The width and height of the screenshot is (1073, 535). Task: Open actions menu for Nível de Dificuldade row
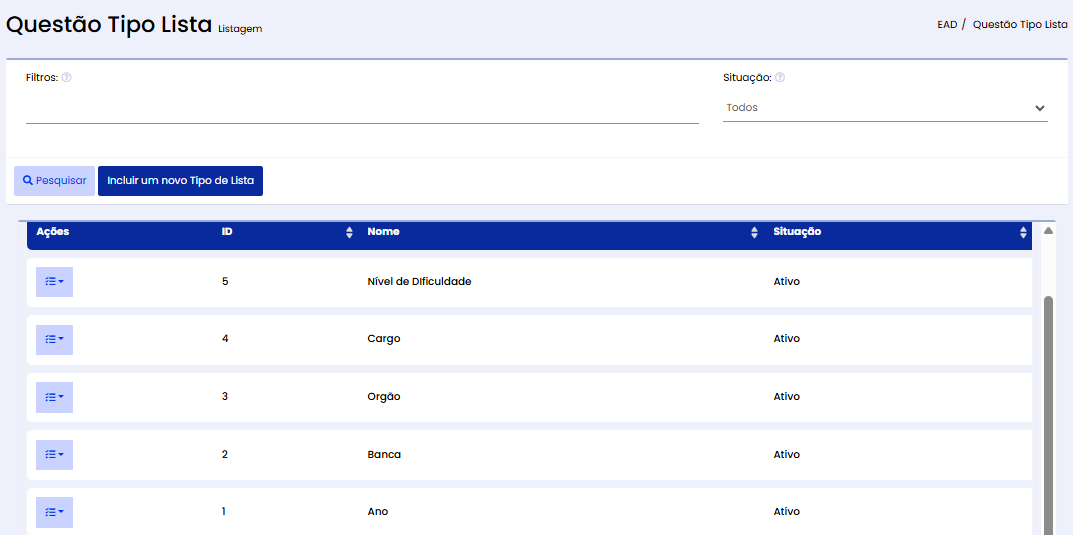point(54,282)
